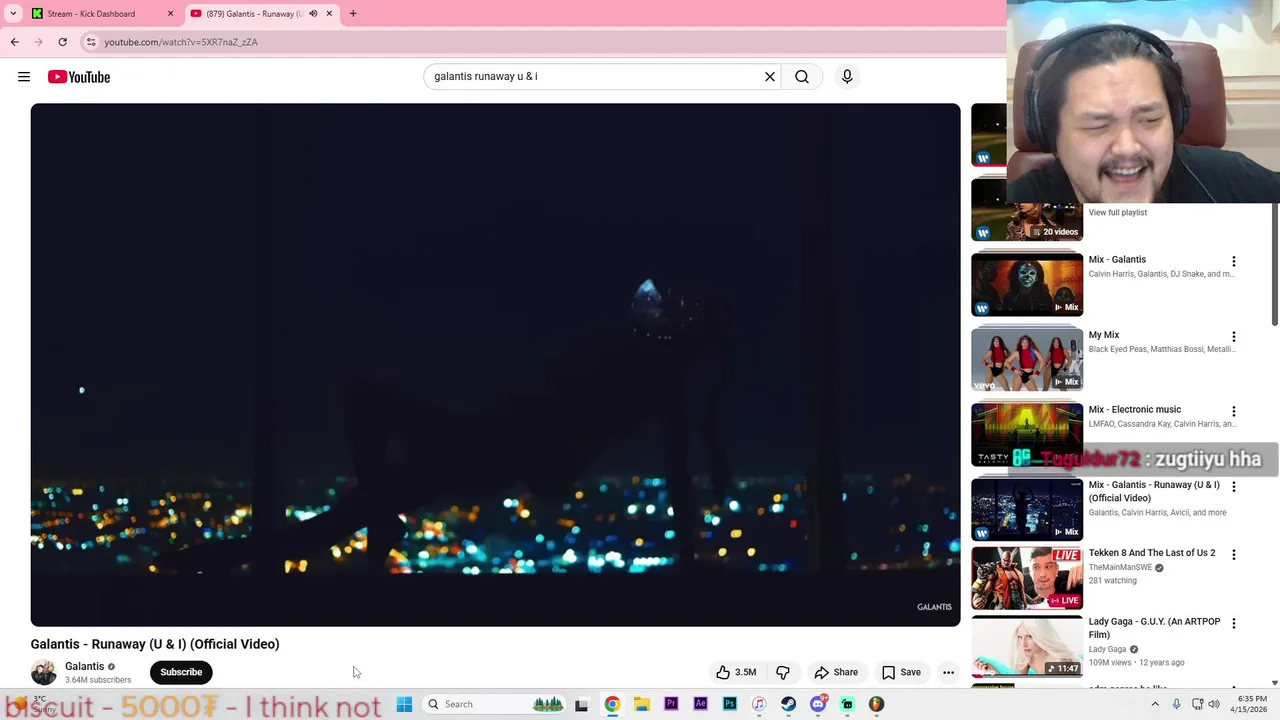Reload the page with the refresh icon
Image resolution: width=1280 pixels, height=720 pixels.
coord(62,42)
